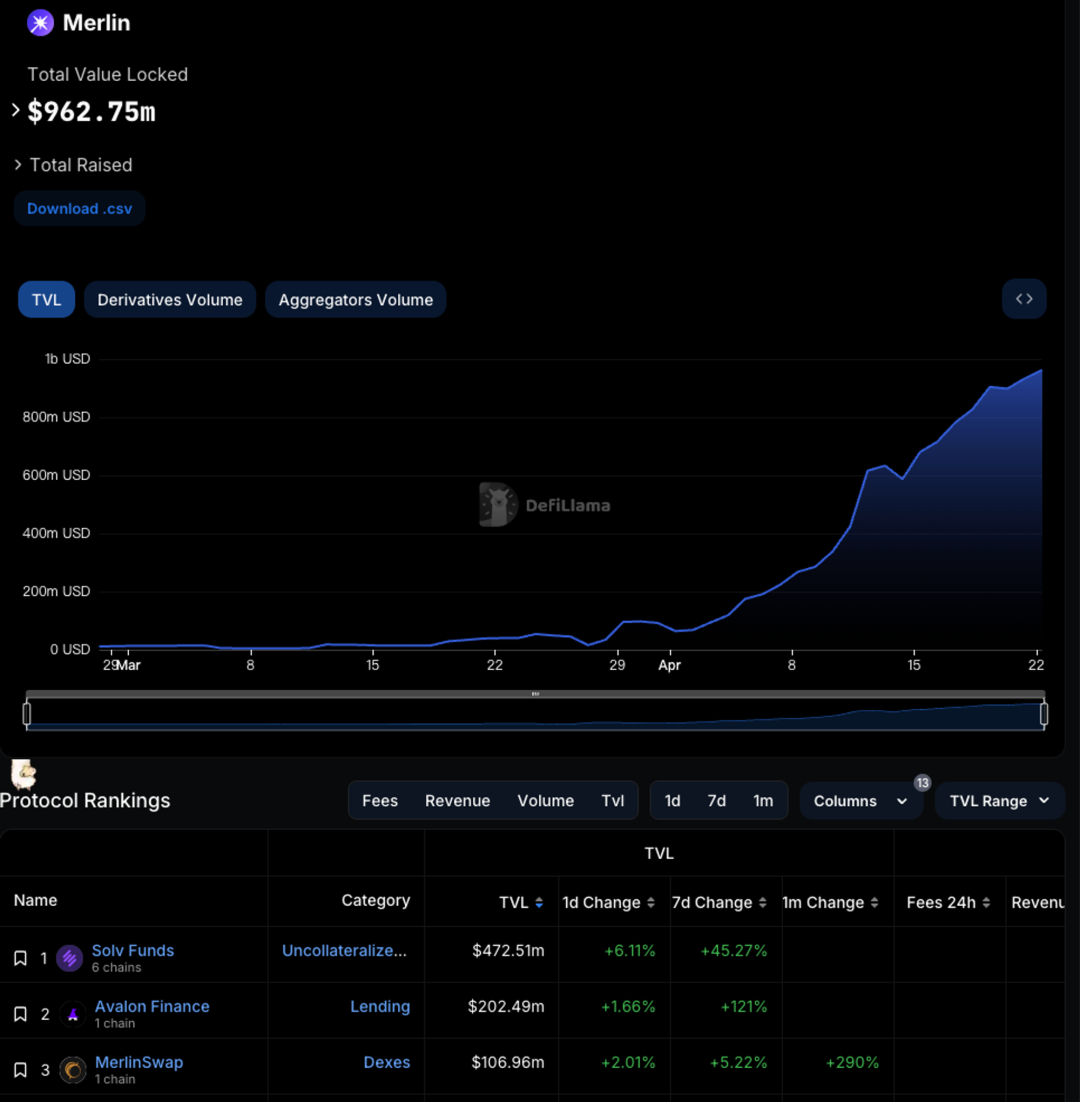Click the DefiLlama llama icon above Protocol Rankings
Viewport: 1080px width, 1102px height.
22,775
